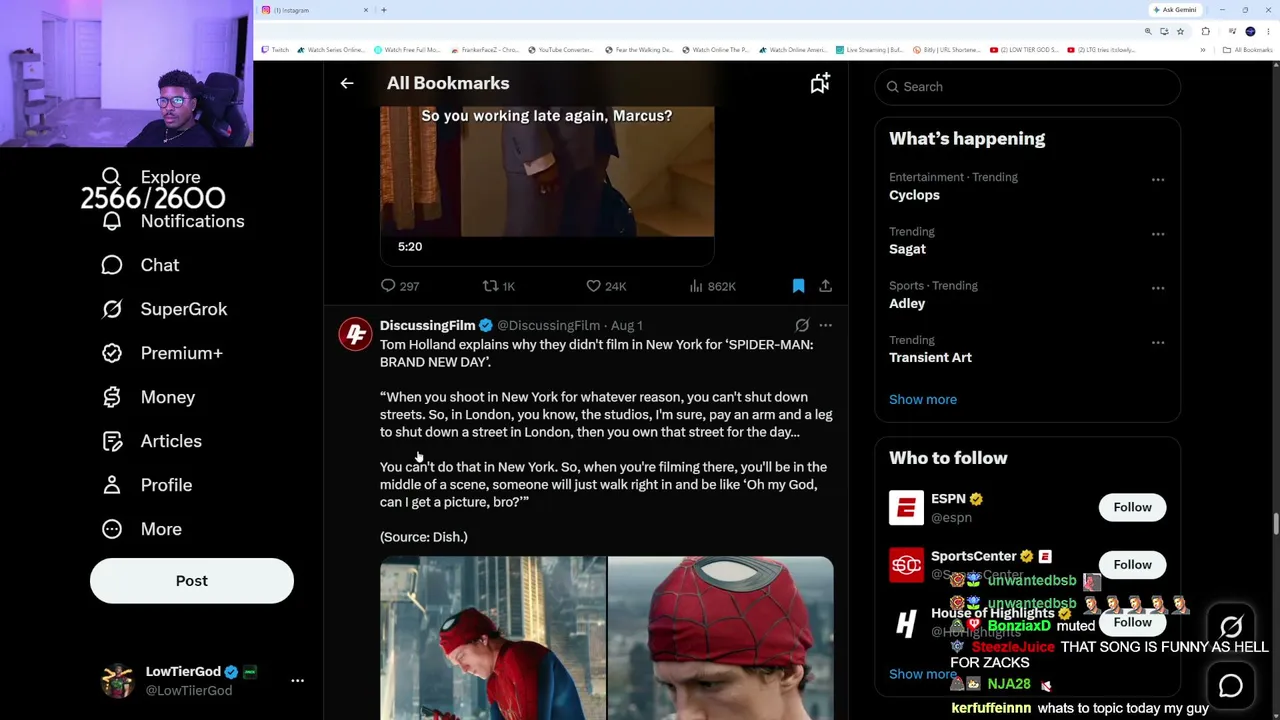Open the floating Grok button
The image size is (1280, 720).
pos(1231,627)
